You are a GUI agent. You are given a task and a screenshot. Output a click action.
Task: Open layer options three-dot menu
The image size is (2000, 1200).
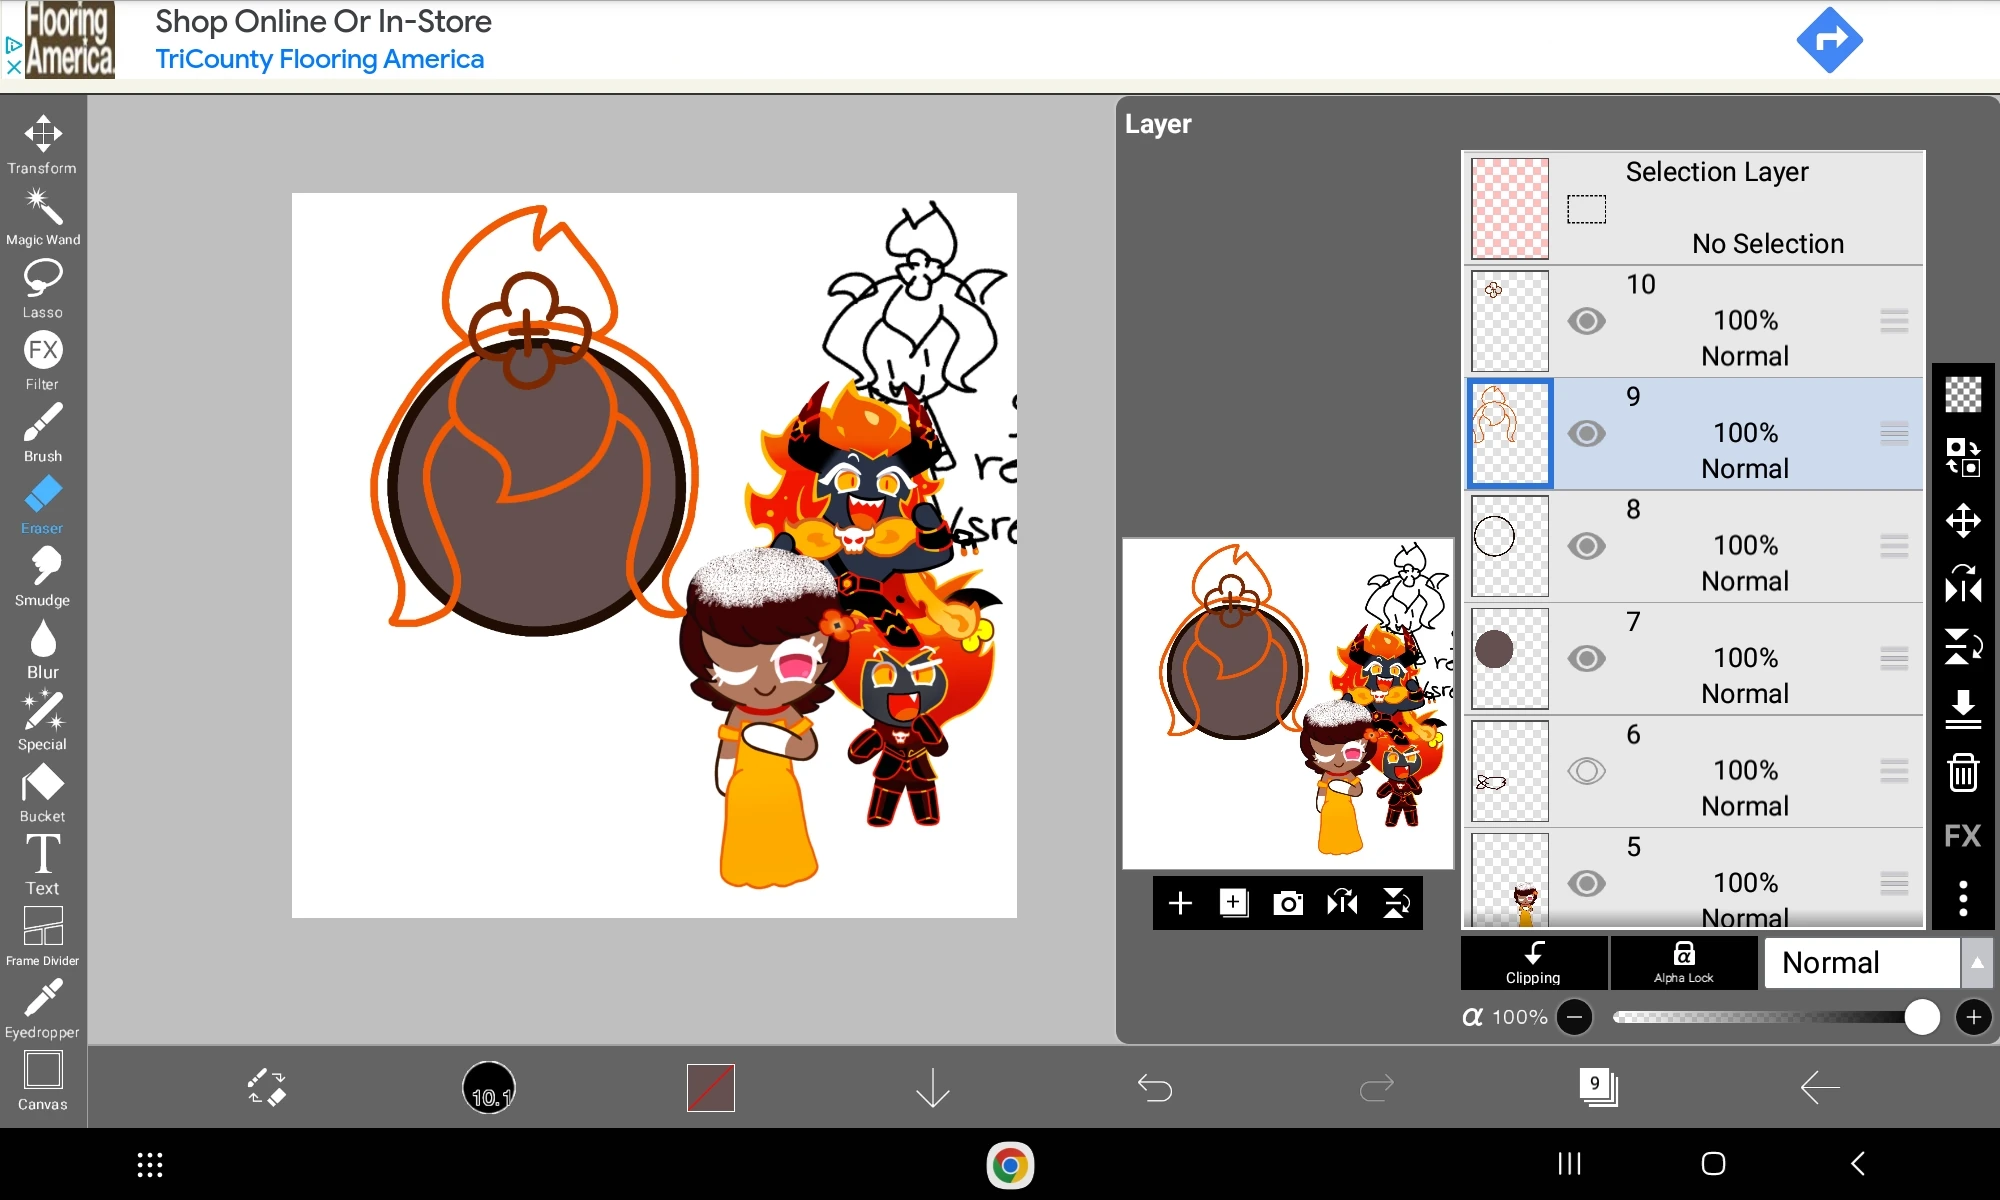pos(1962,898)
